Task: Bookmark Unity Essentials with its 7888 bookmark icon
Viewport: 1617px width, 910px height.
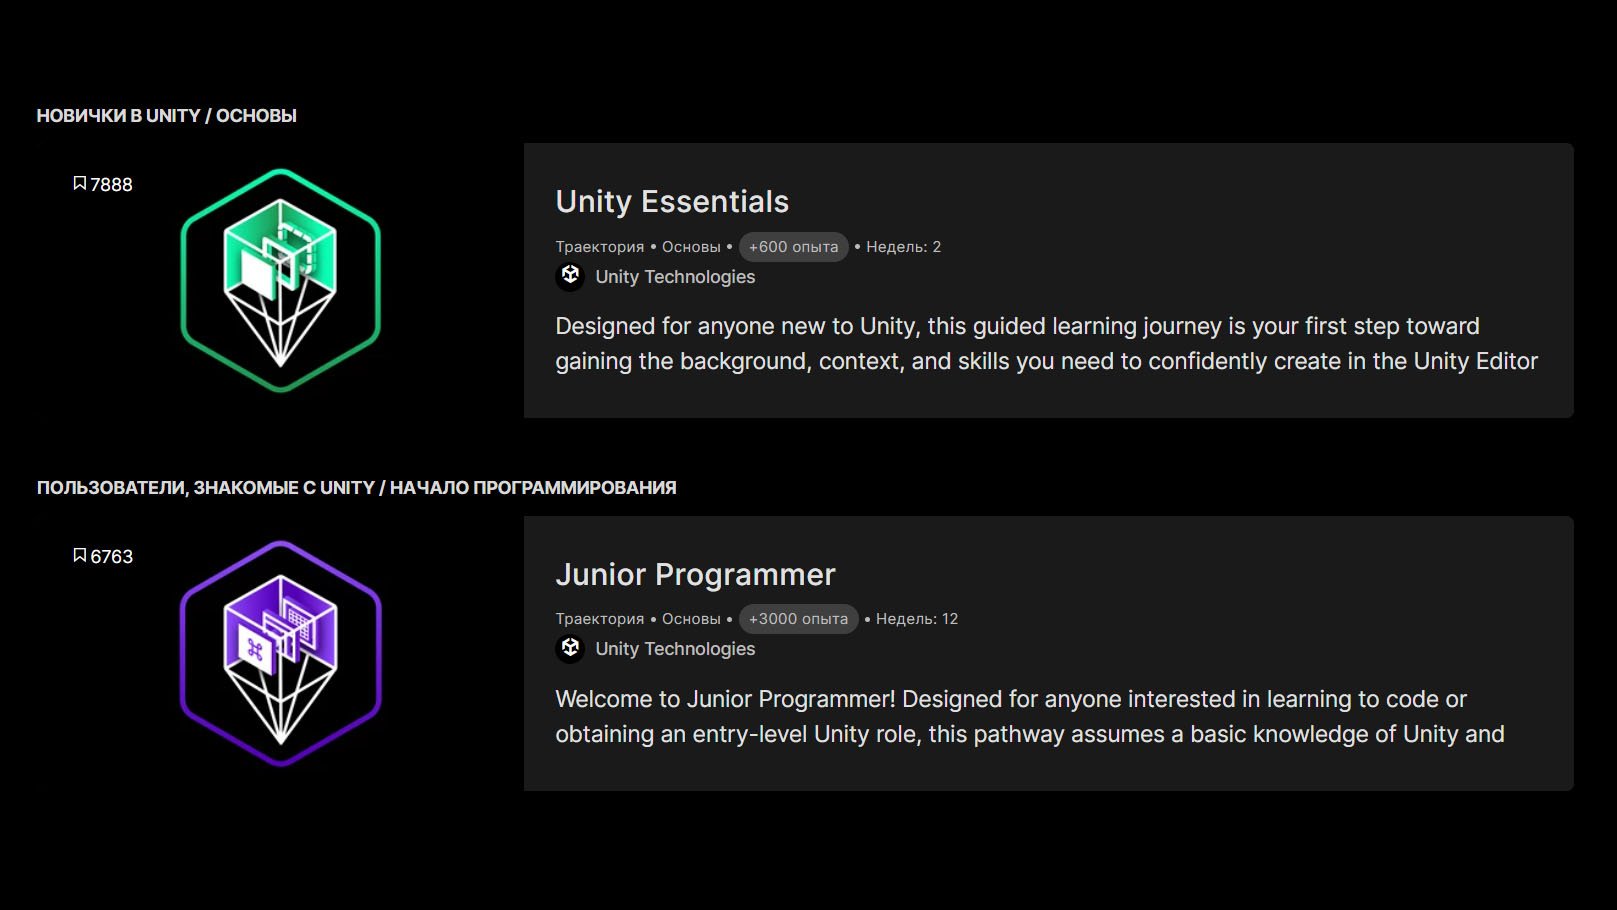Action: click(x=80, y=184)
